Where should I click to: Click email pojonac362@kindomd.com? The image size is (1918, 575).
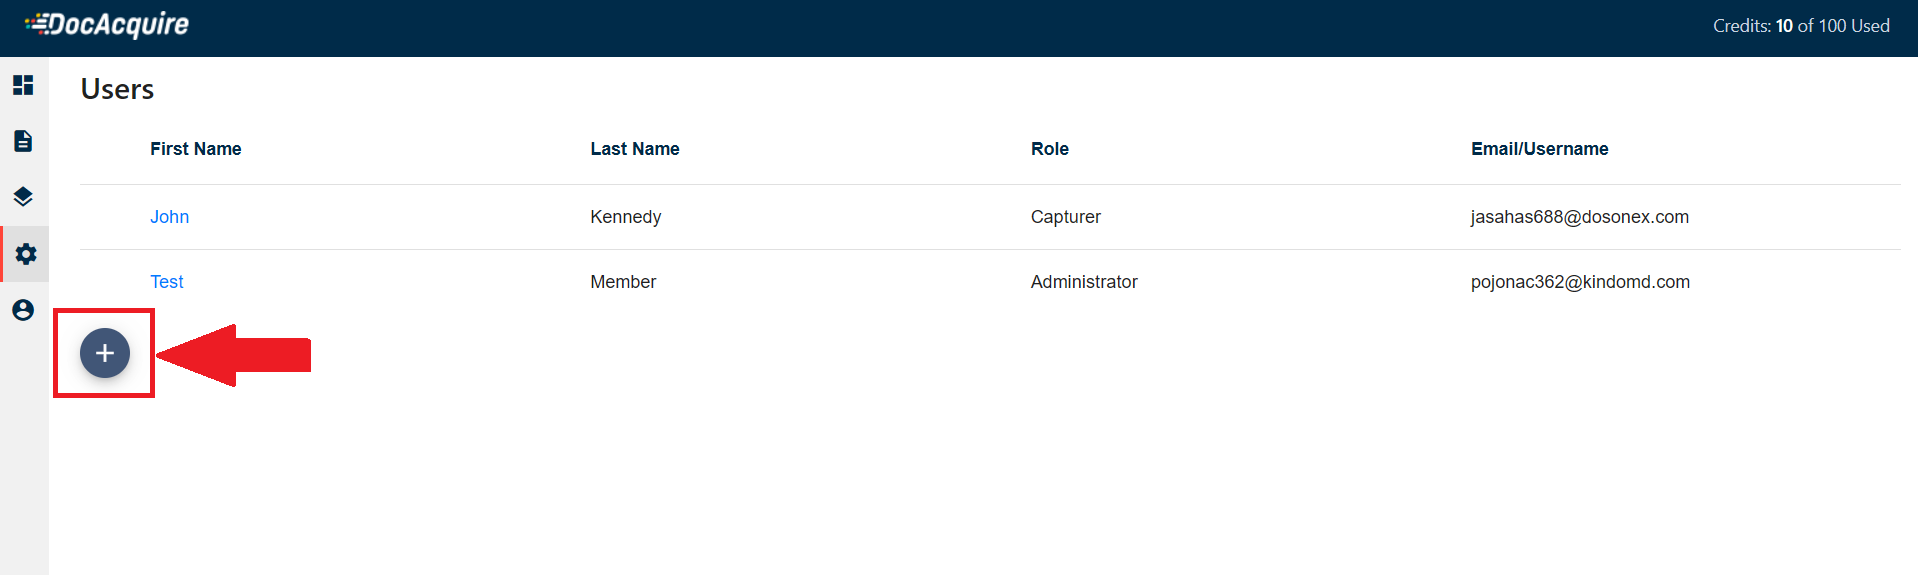coord(1579,282)
